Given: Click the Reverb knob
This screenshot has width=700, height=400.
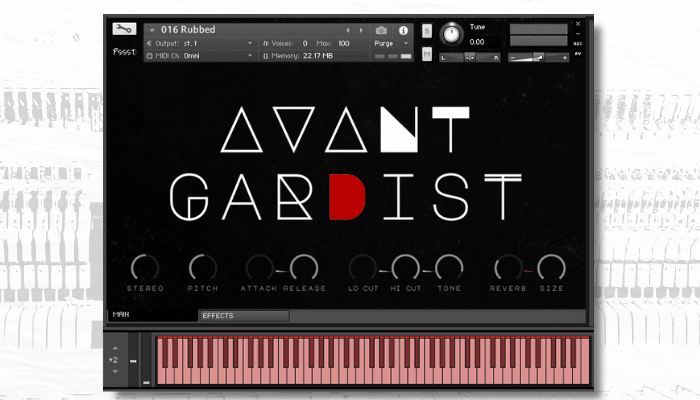Looking at the screenshot, I should pos(508,267).
